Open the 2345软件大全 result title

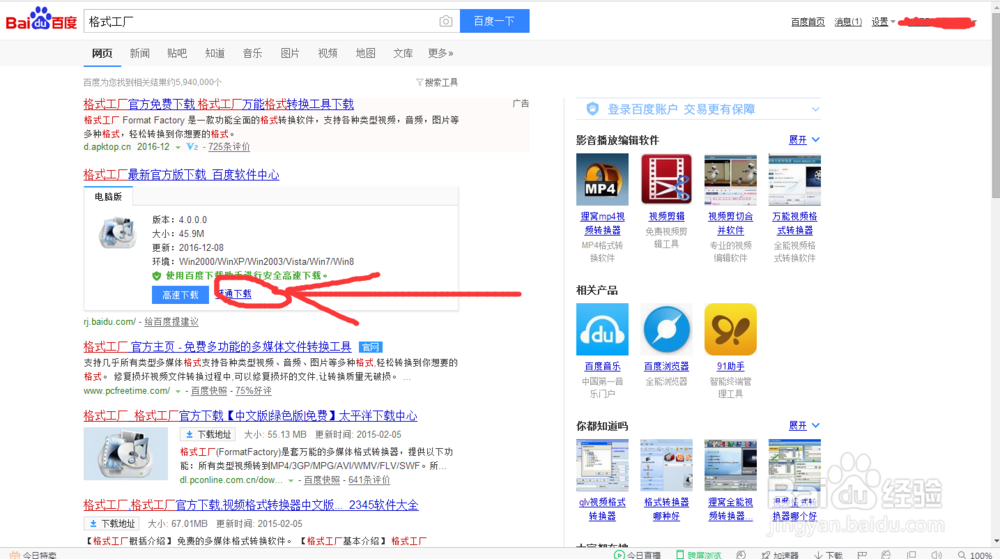click(251, 505)
